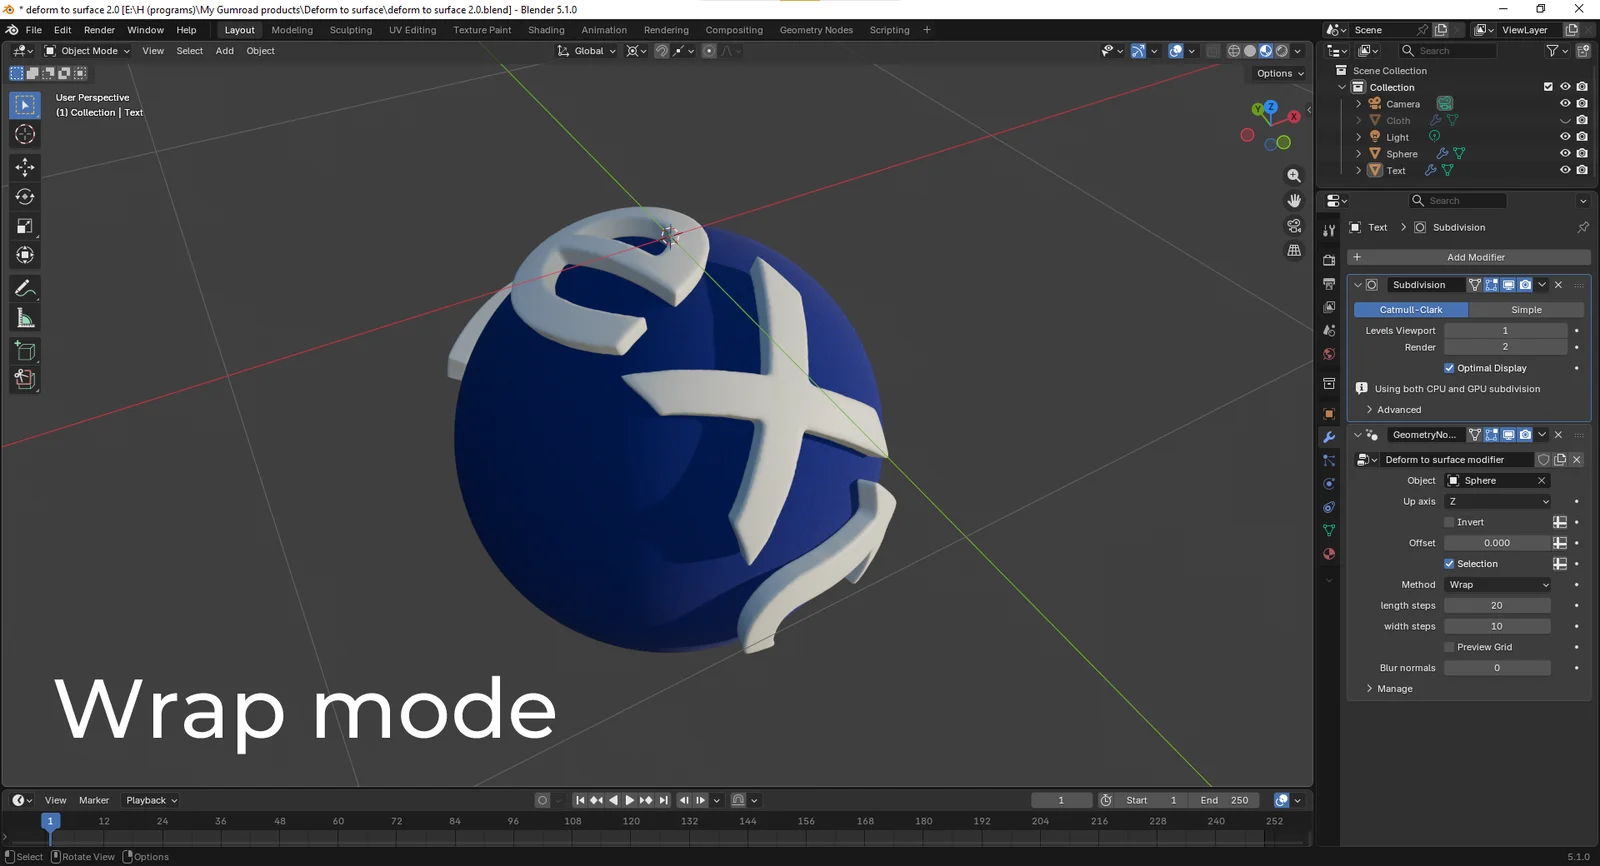The image size is (1600, 866).
Task: Click the outliner Search field
Action: 1447,51
